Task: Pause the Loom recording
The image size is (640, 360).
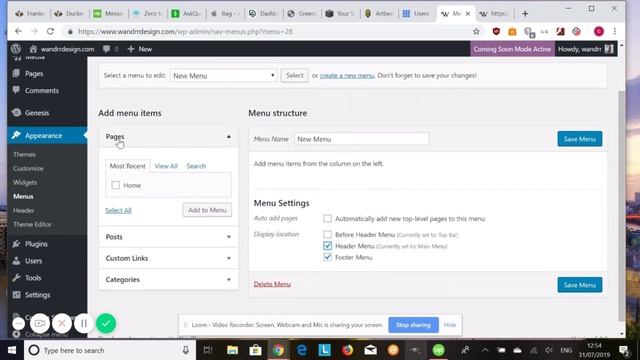Action: pyautogui.click(x=84, y=324)
